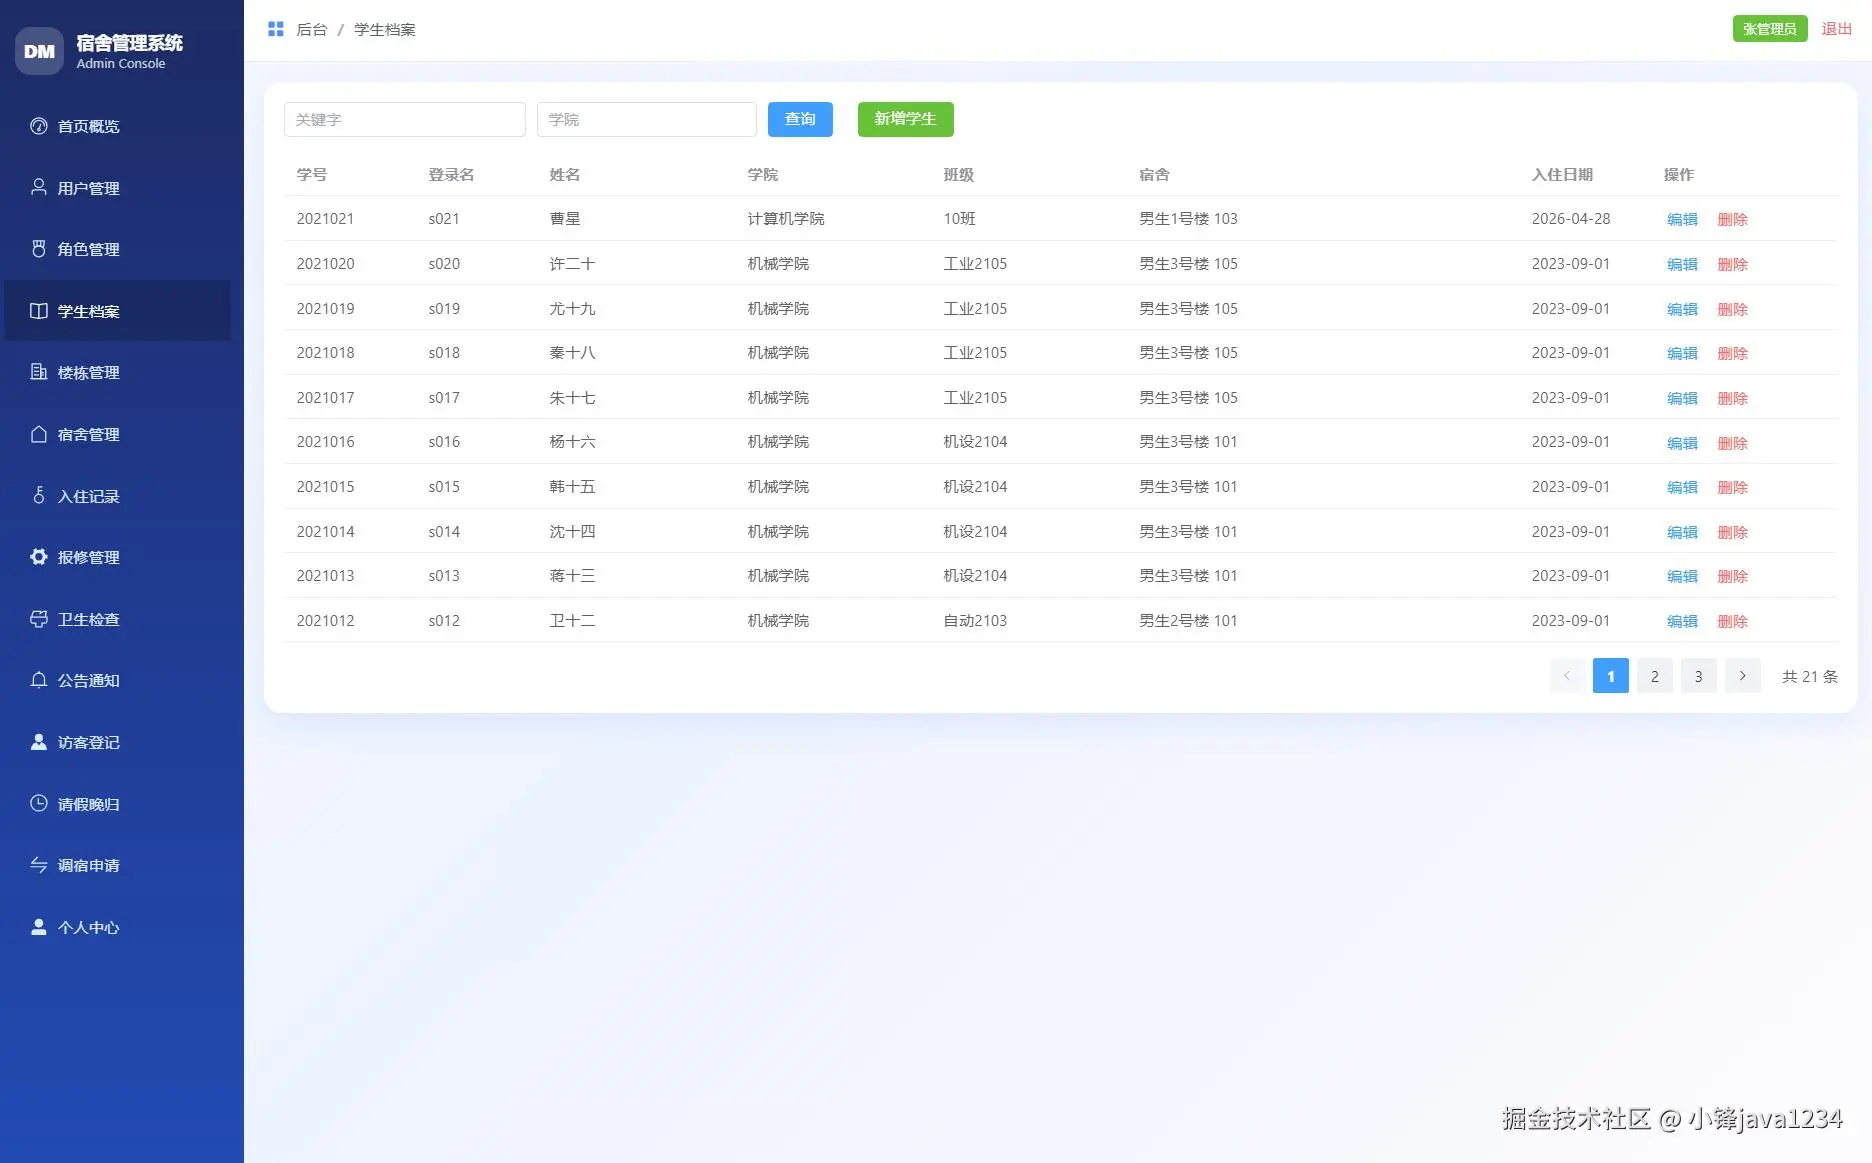This screenshot has height=1163, width=1872.
Task: Click the 报修管理 gear icon
Action: point(39,557)
